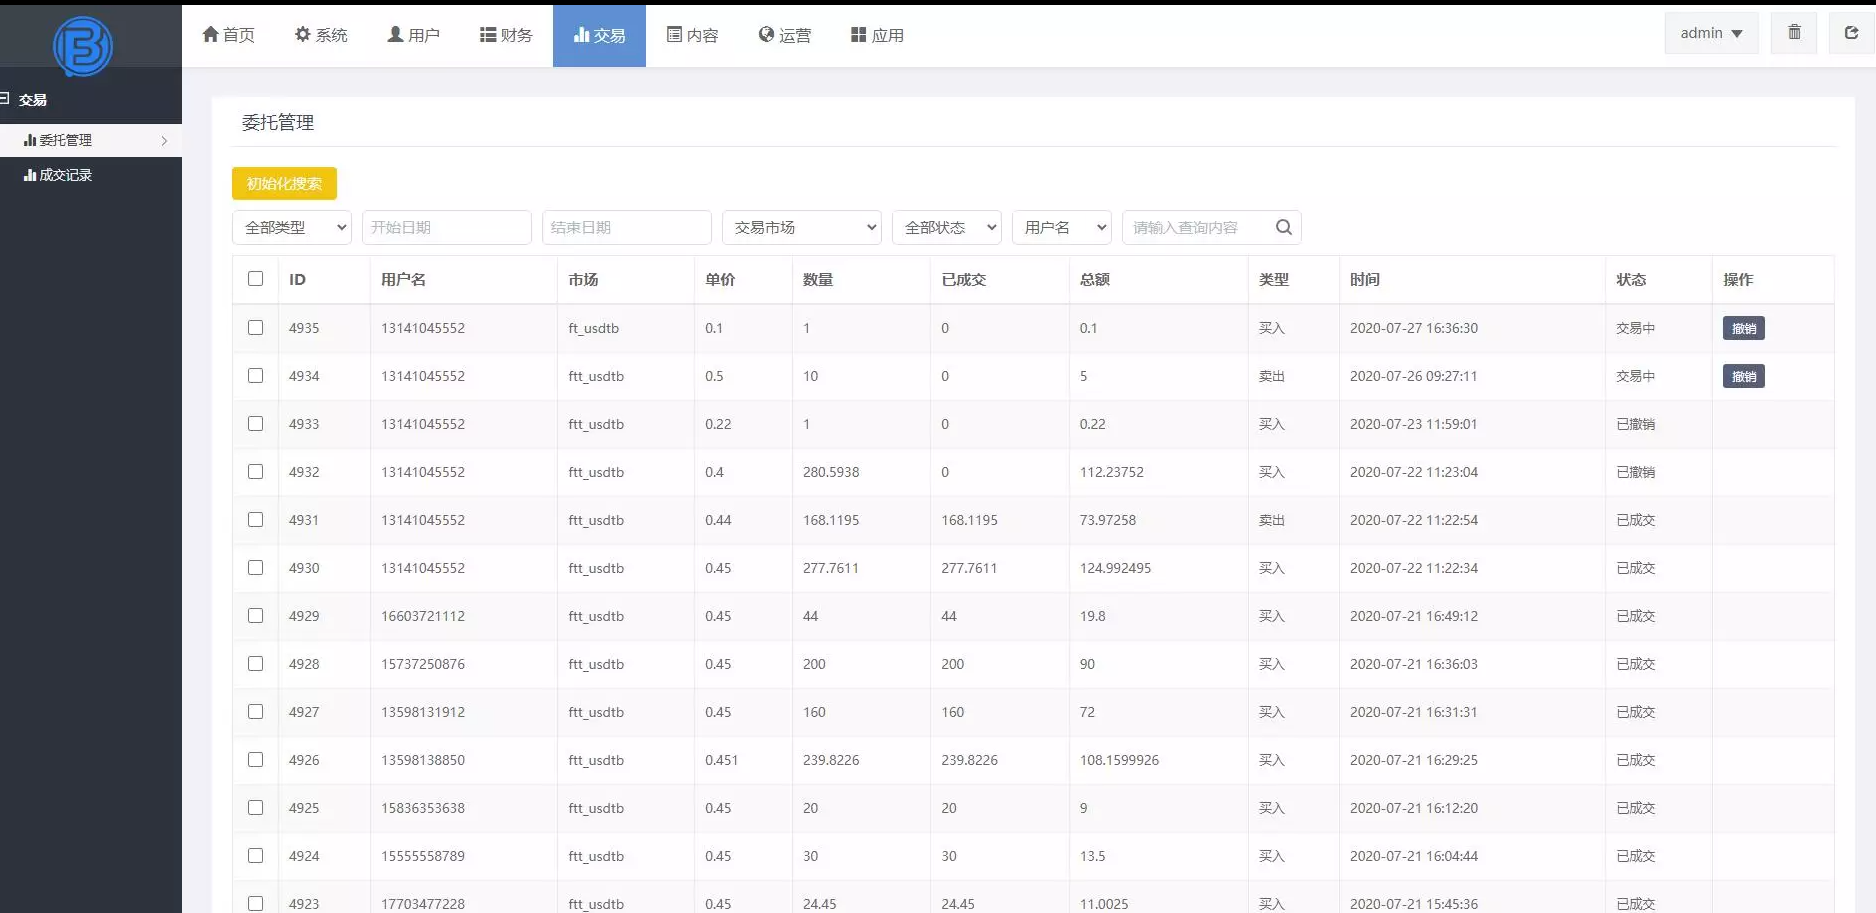Open the 全部类型 type dropdown
The height and width of the screenshot is (913, 1876).
(x=291, y=227)
